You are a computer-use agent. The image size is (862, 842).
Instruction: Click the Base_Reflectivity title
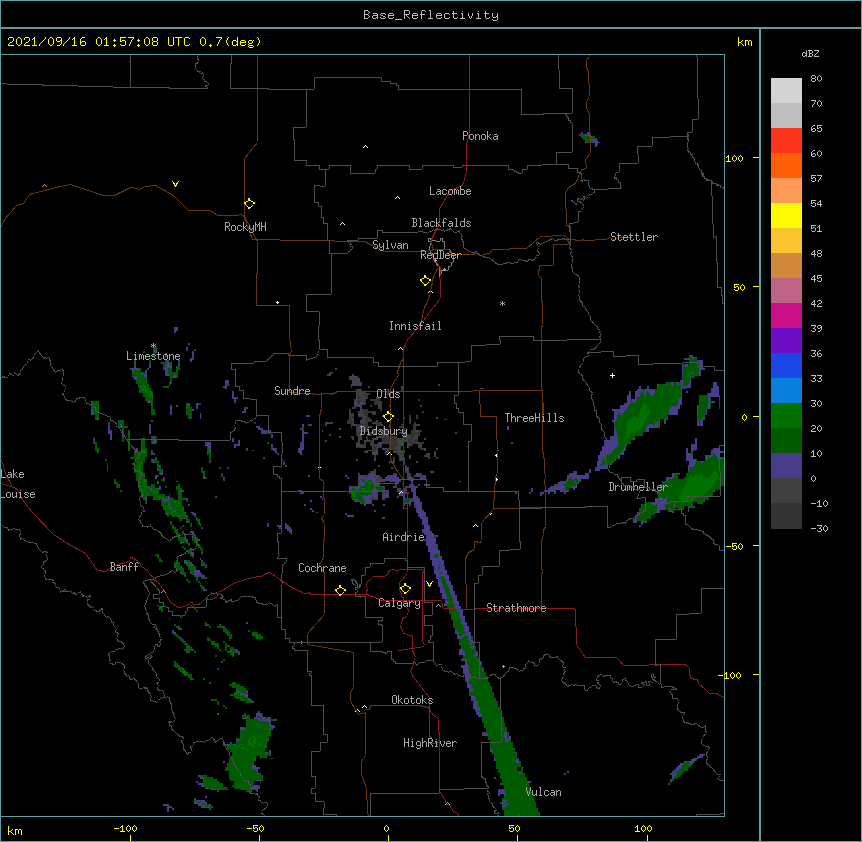click(x=431, y=15)
